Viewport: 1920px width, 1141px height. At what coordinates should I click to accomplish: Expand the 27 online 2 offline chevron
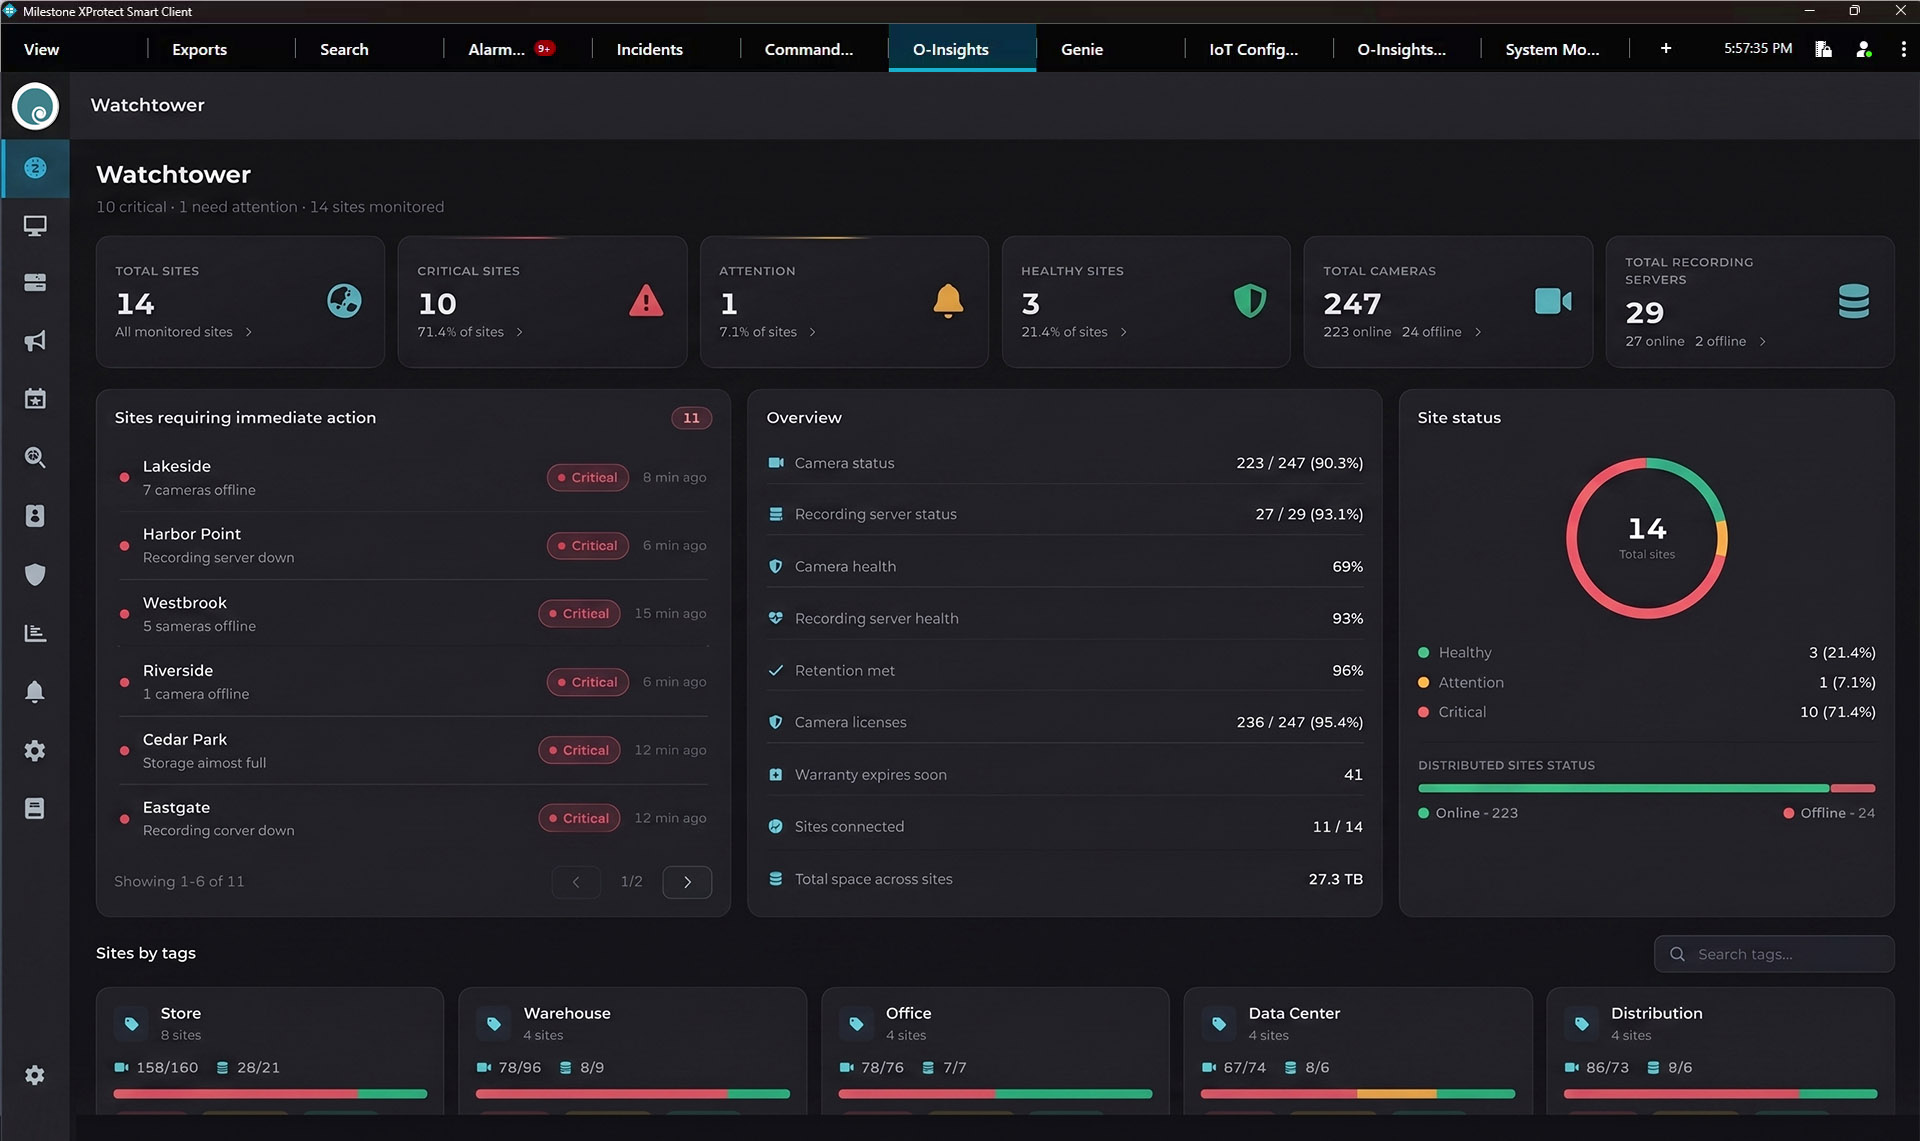click(x=1763, y=342)
